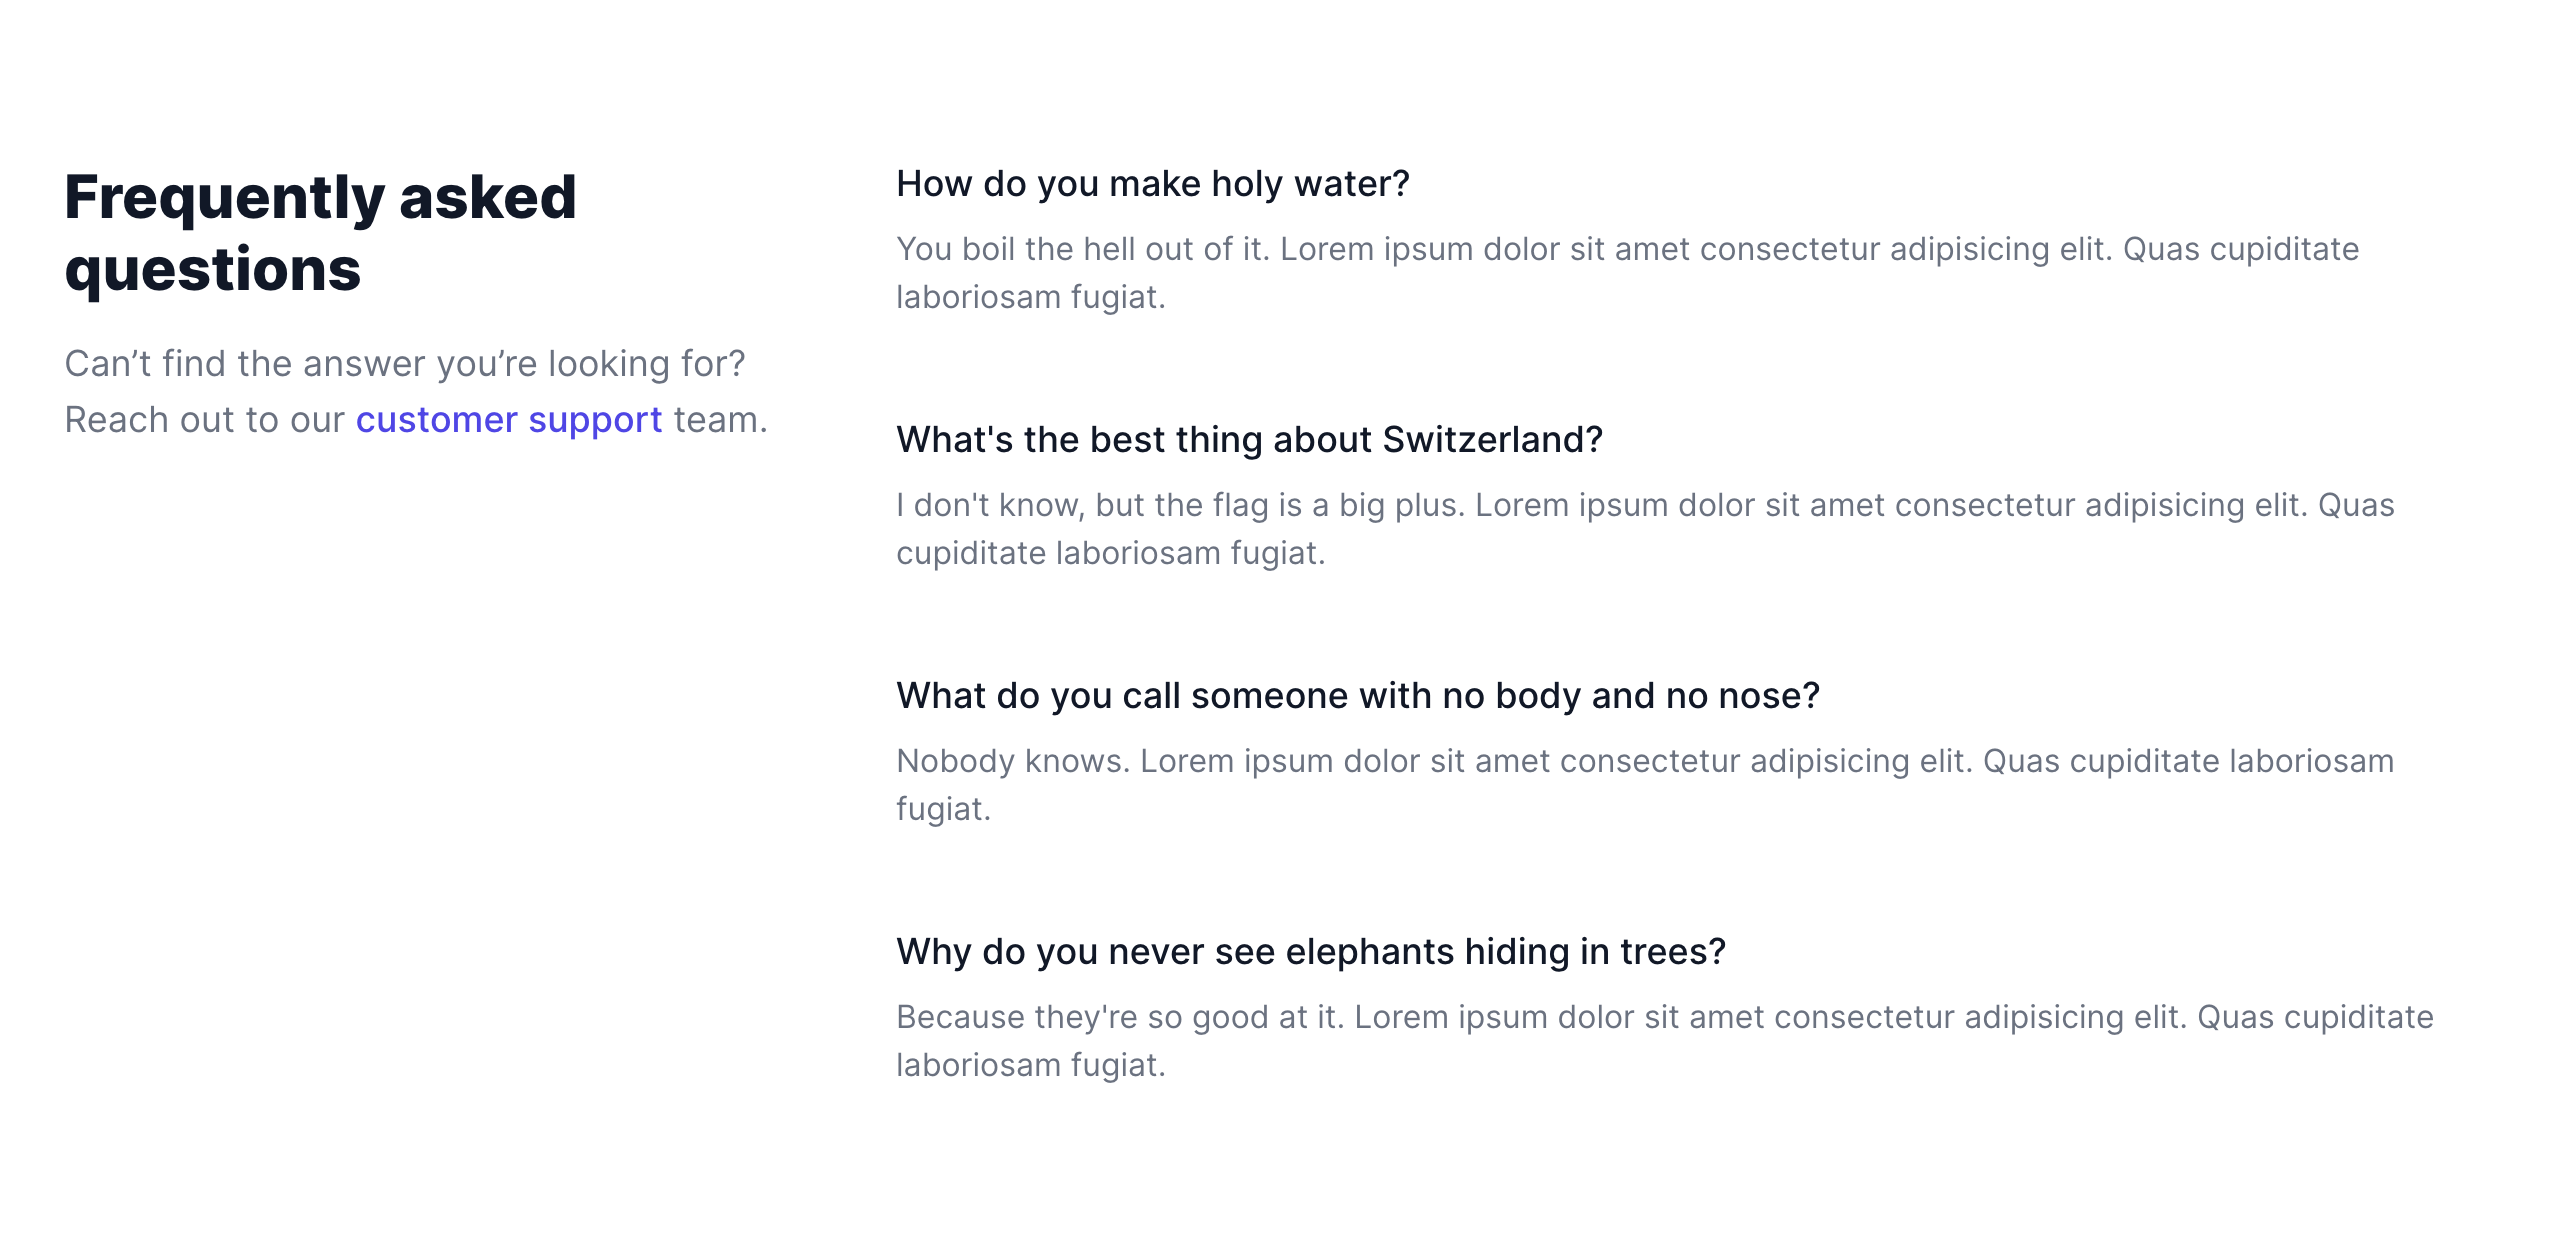Image resolution: width=2560 pixels, height=1248 pixels.
Task: Click 'Can't find the answer you're looking for?' text
Action: click(x=405, y=364)
